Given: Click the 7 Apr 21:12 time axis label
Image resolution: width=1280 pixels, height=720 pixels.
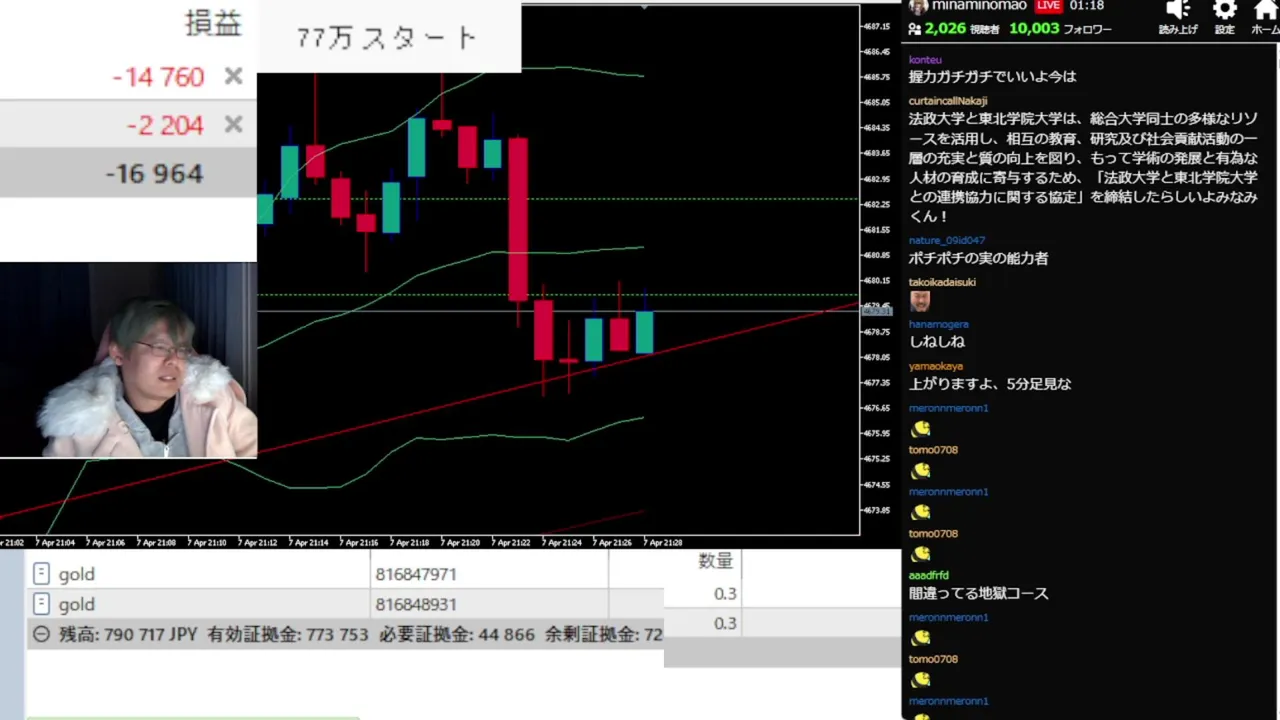Looking at the screenshot, I should click(x=260, y=543).
